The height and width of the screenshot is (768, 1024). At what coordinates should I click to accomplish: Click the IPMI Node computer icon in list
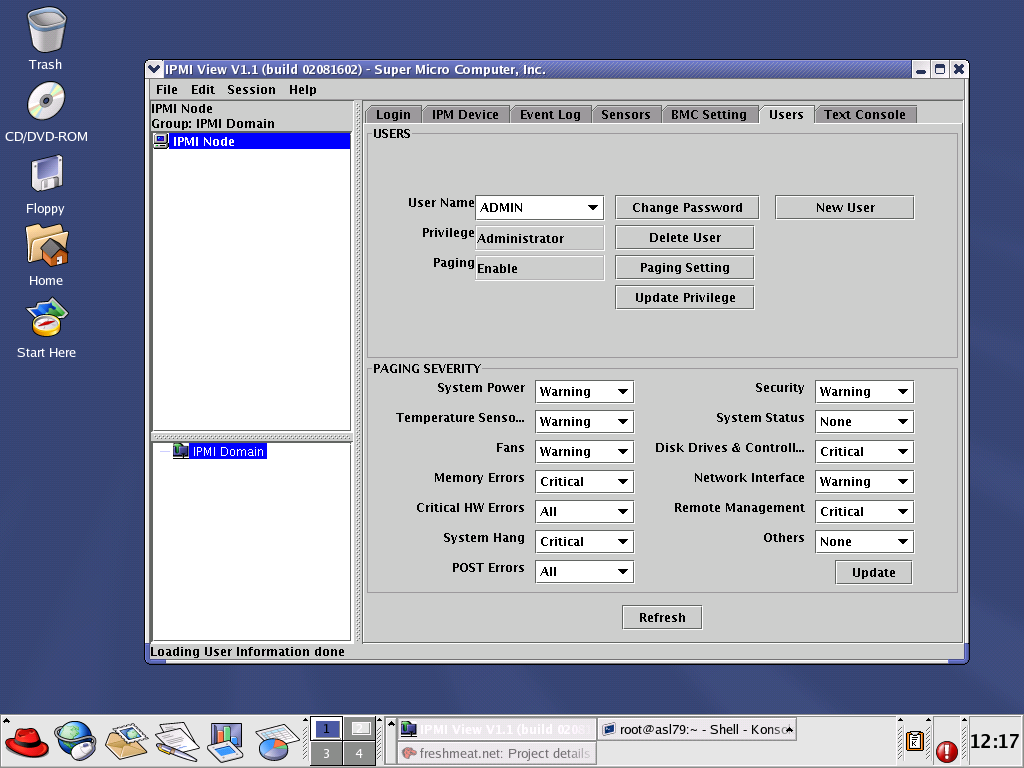[x=161, y=141]
